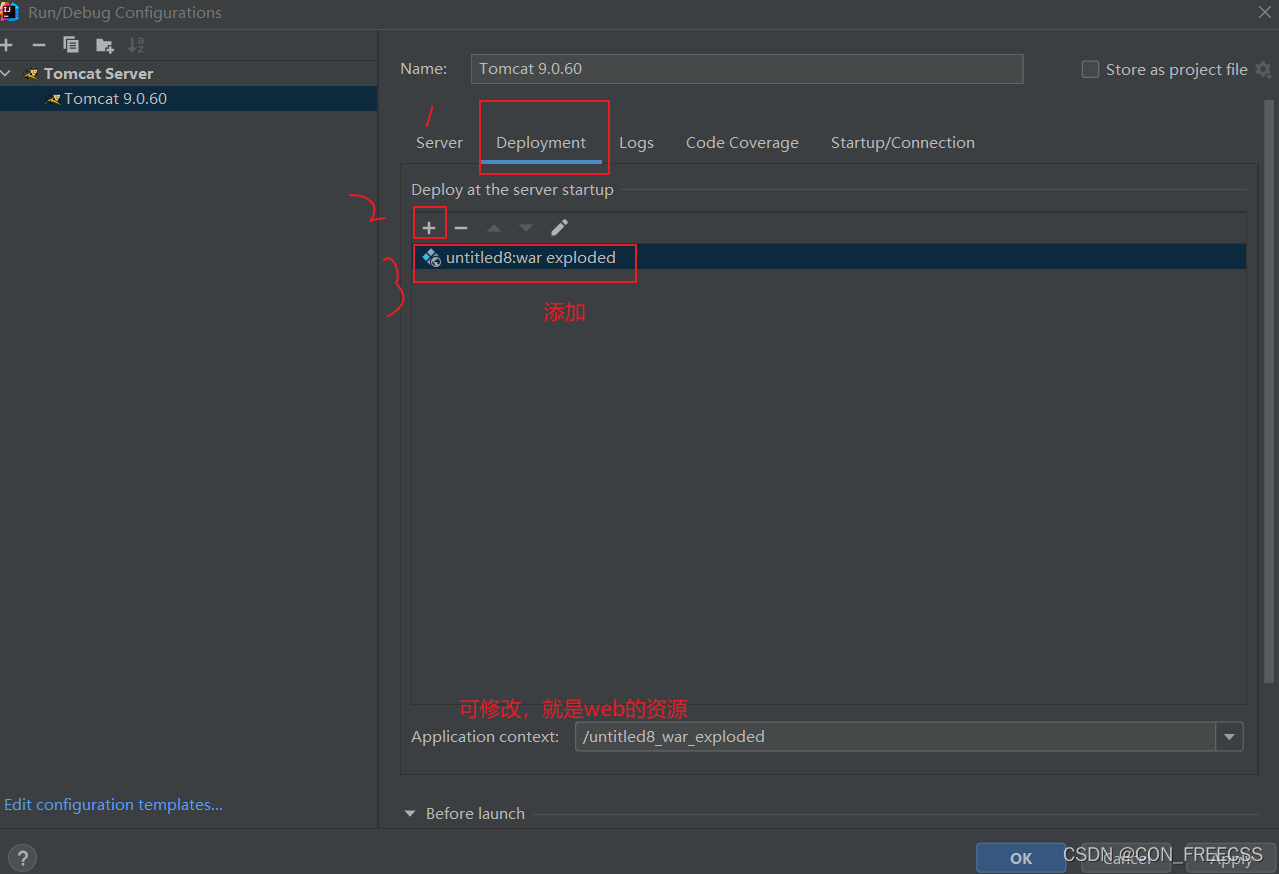Click the Application context text field
Image resolution: width=1279 pixels, height=874 pixels.
896,737
